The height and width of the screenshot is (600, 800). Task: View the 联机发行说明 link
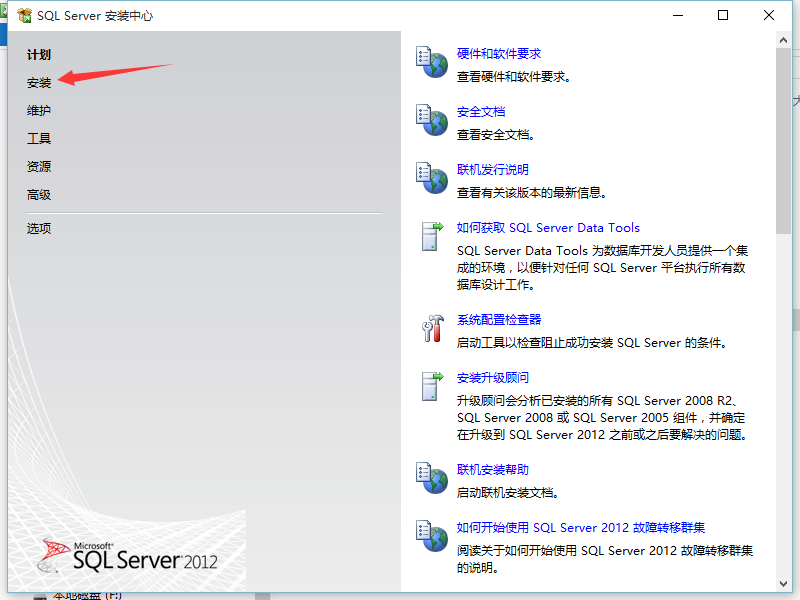(x=492, y=169)
